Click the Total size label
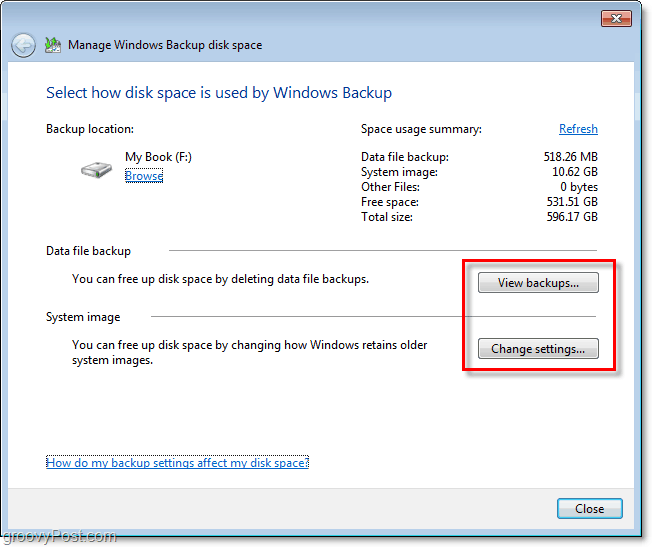The width and height of the screenshot is (652, 547). pos(387,217)
